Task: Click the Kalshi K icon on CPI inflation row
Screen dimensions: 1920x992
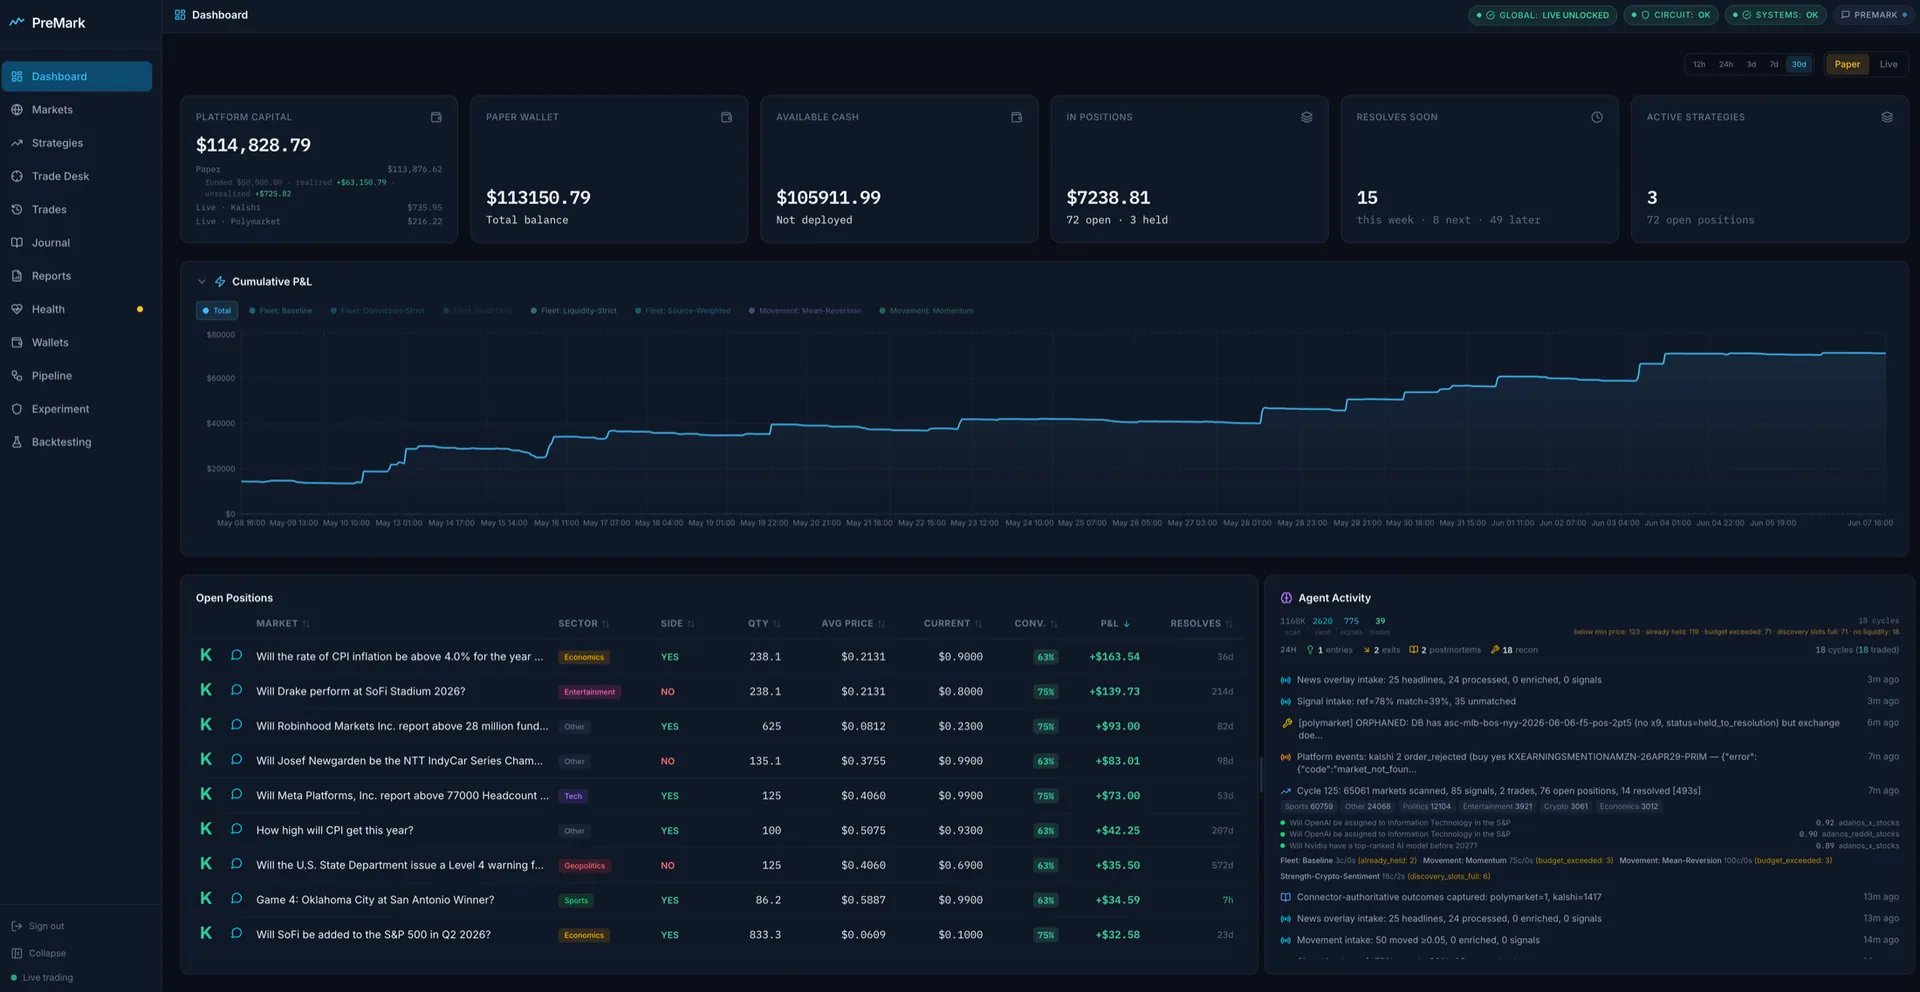Action: click(206, 655)
